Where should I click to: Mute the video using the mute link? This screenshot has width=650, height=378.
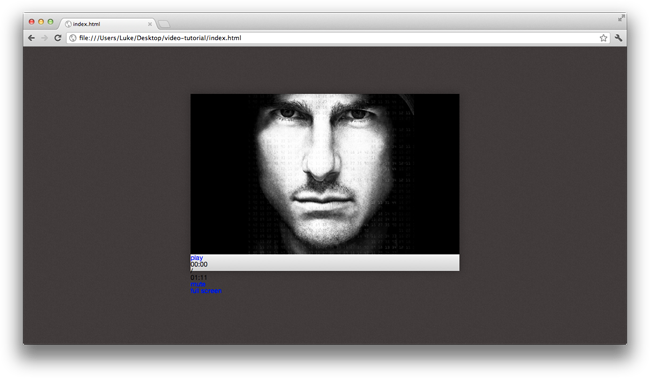click(198, 284)
